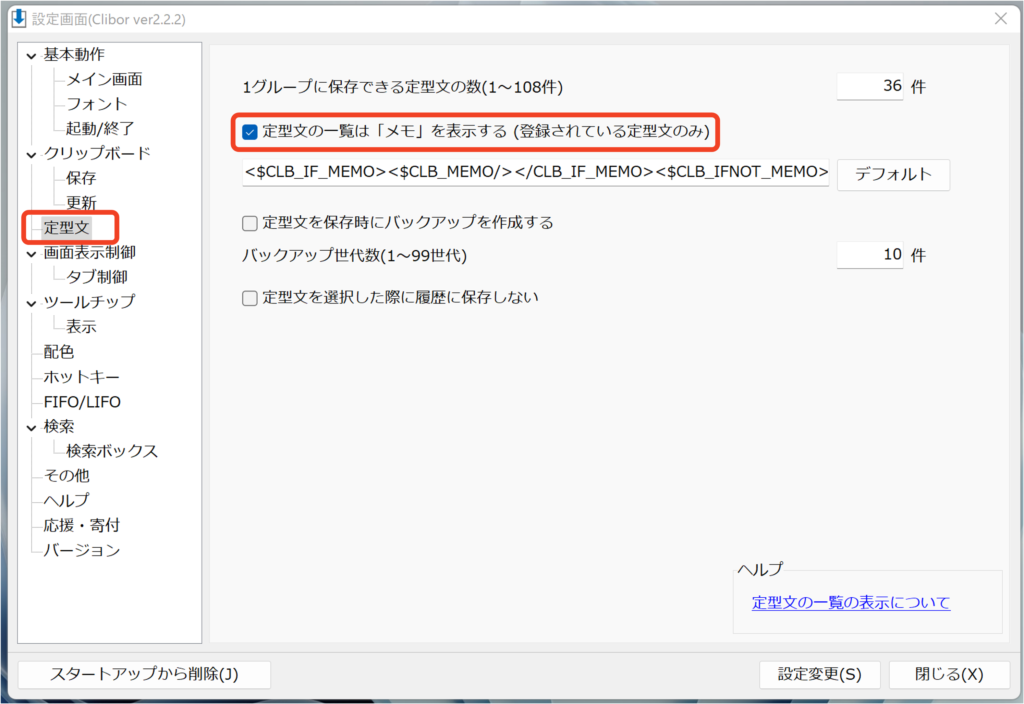
Task: Collapse the 基本動作 tree node
Action: point(31,55)
